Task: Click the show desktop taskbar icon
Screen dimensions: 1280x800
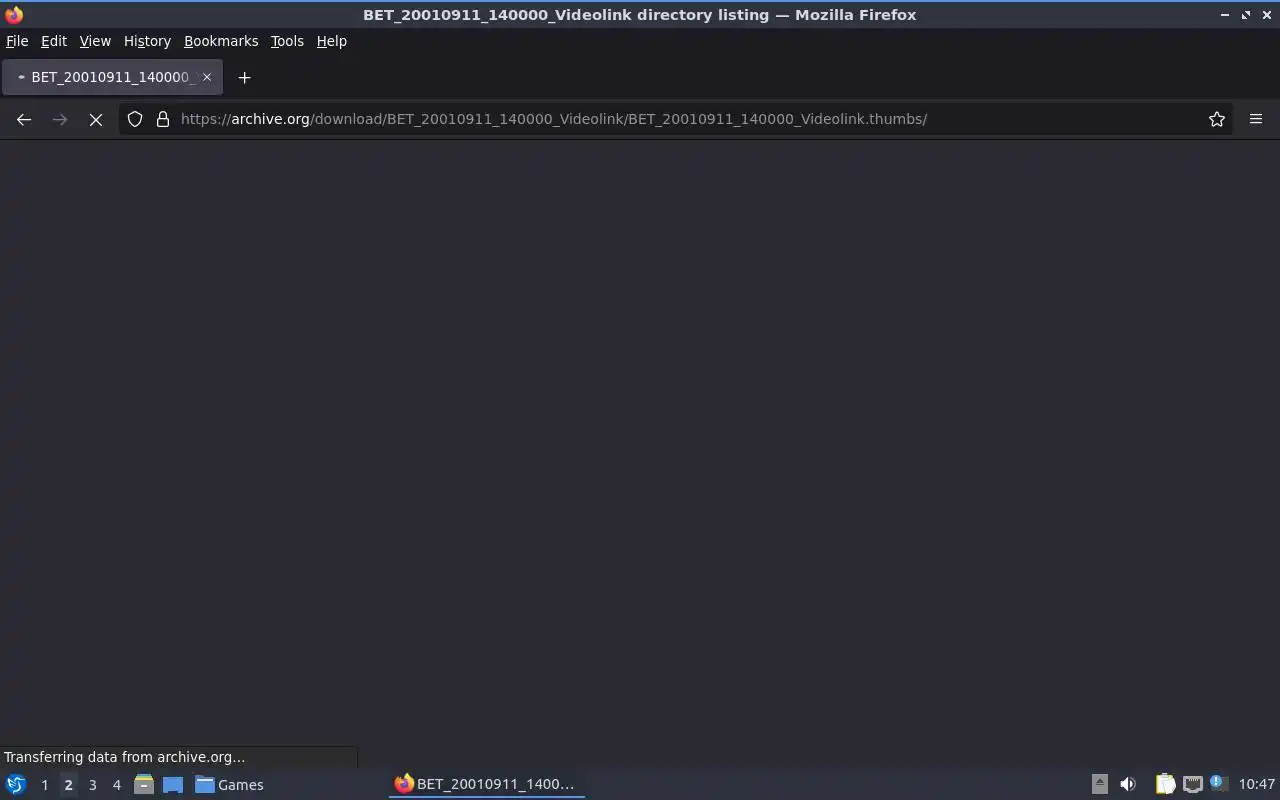Action: click(173, 784)
